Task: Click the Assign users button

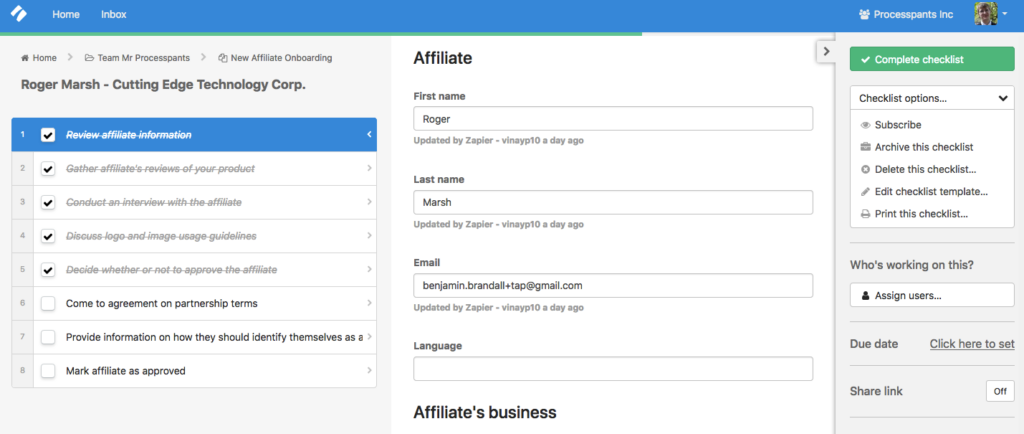Action: click(x=932, y=296)
